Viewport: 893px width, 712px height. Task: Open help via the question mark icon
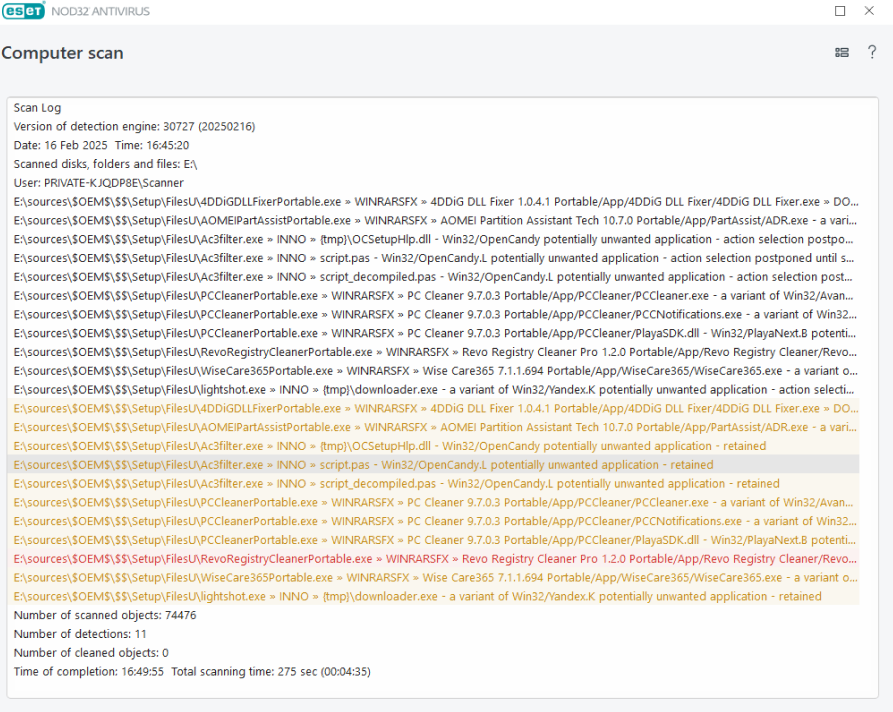(872, 52)
